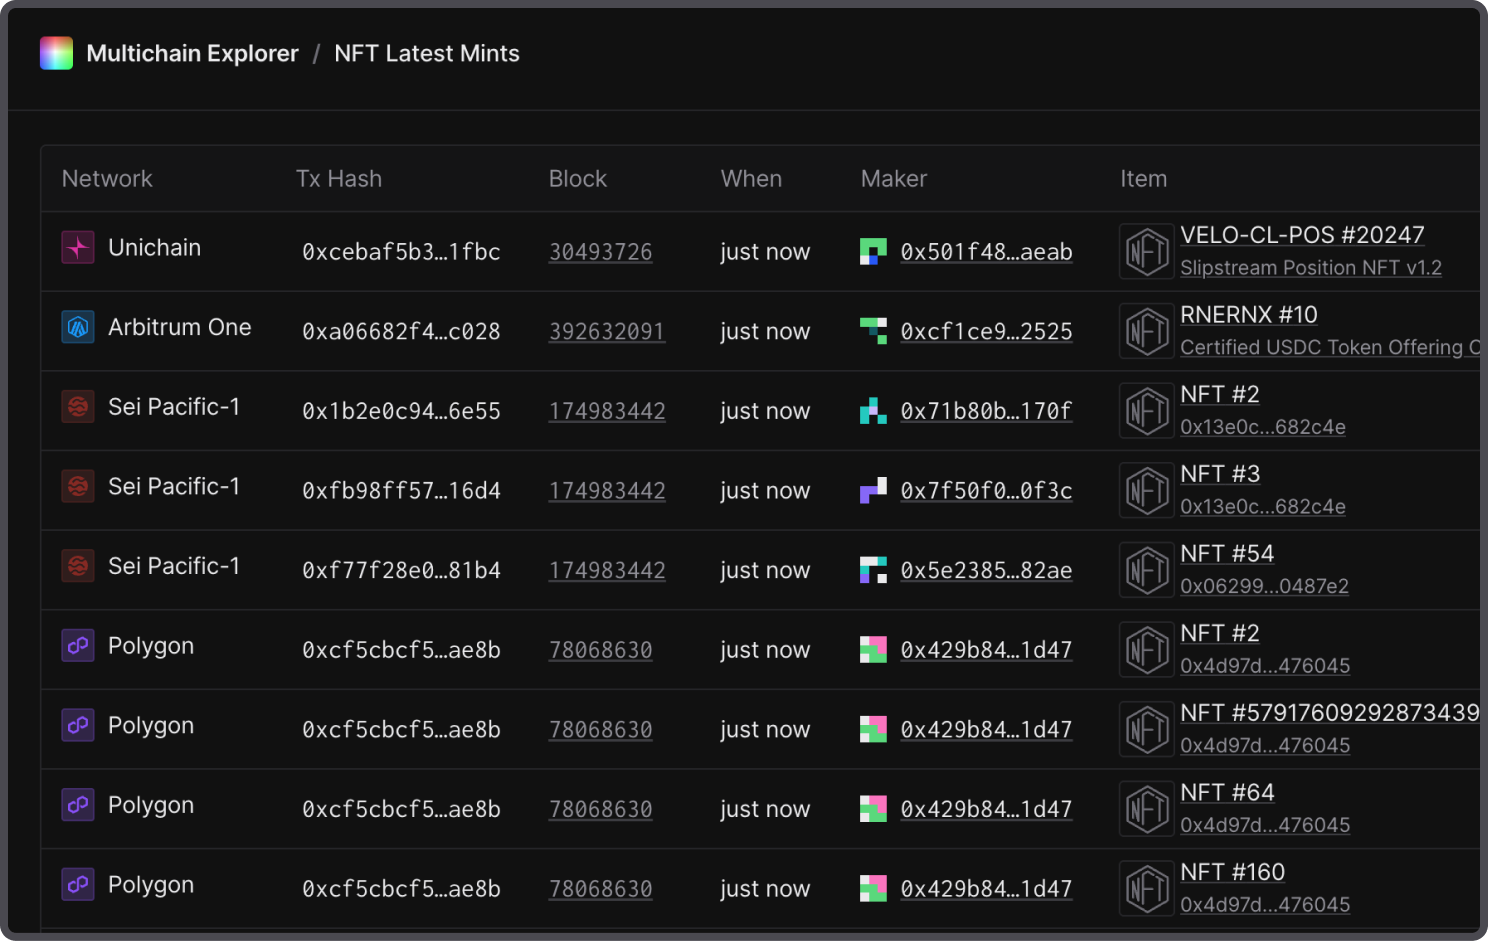Click the Multichain Explorer rainbow logo
The image size is (1488, 941).
pos(56,53)
